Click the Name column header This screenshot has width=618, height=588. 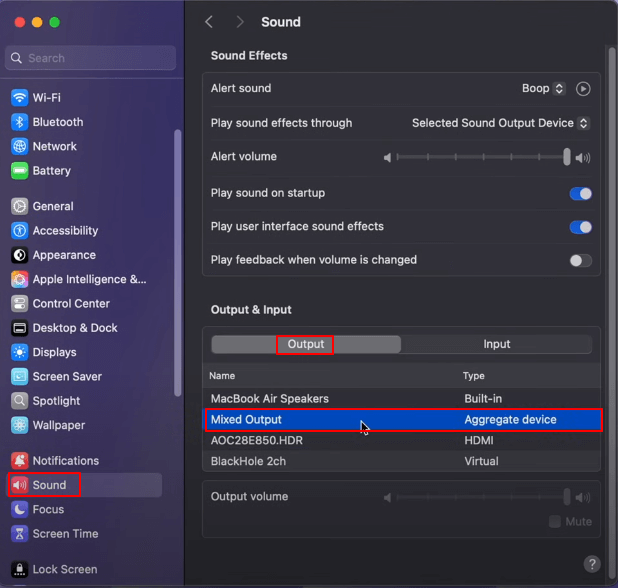pos(222,376)
